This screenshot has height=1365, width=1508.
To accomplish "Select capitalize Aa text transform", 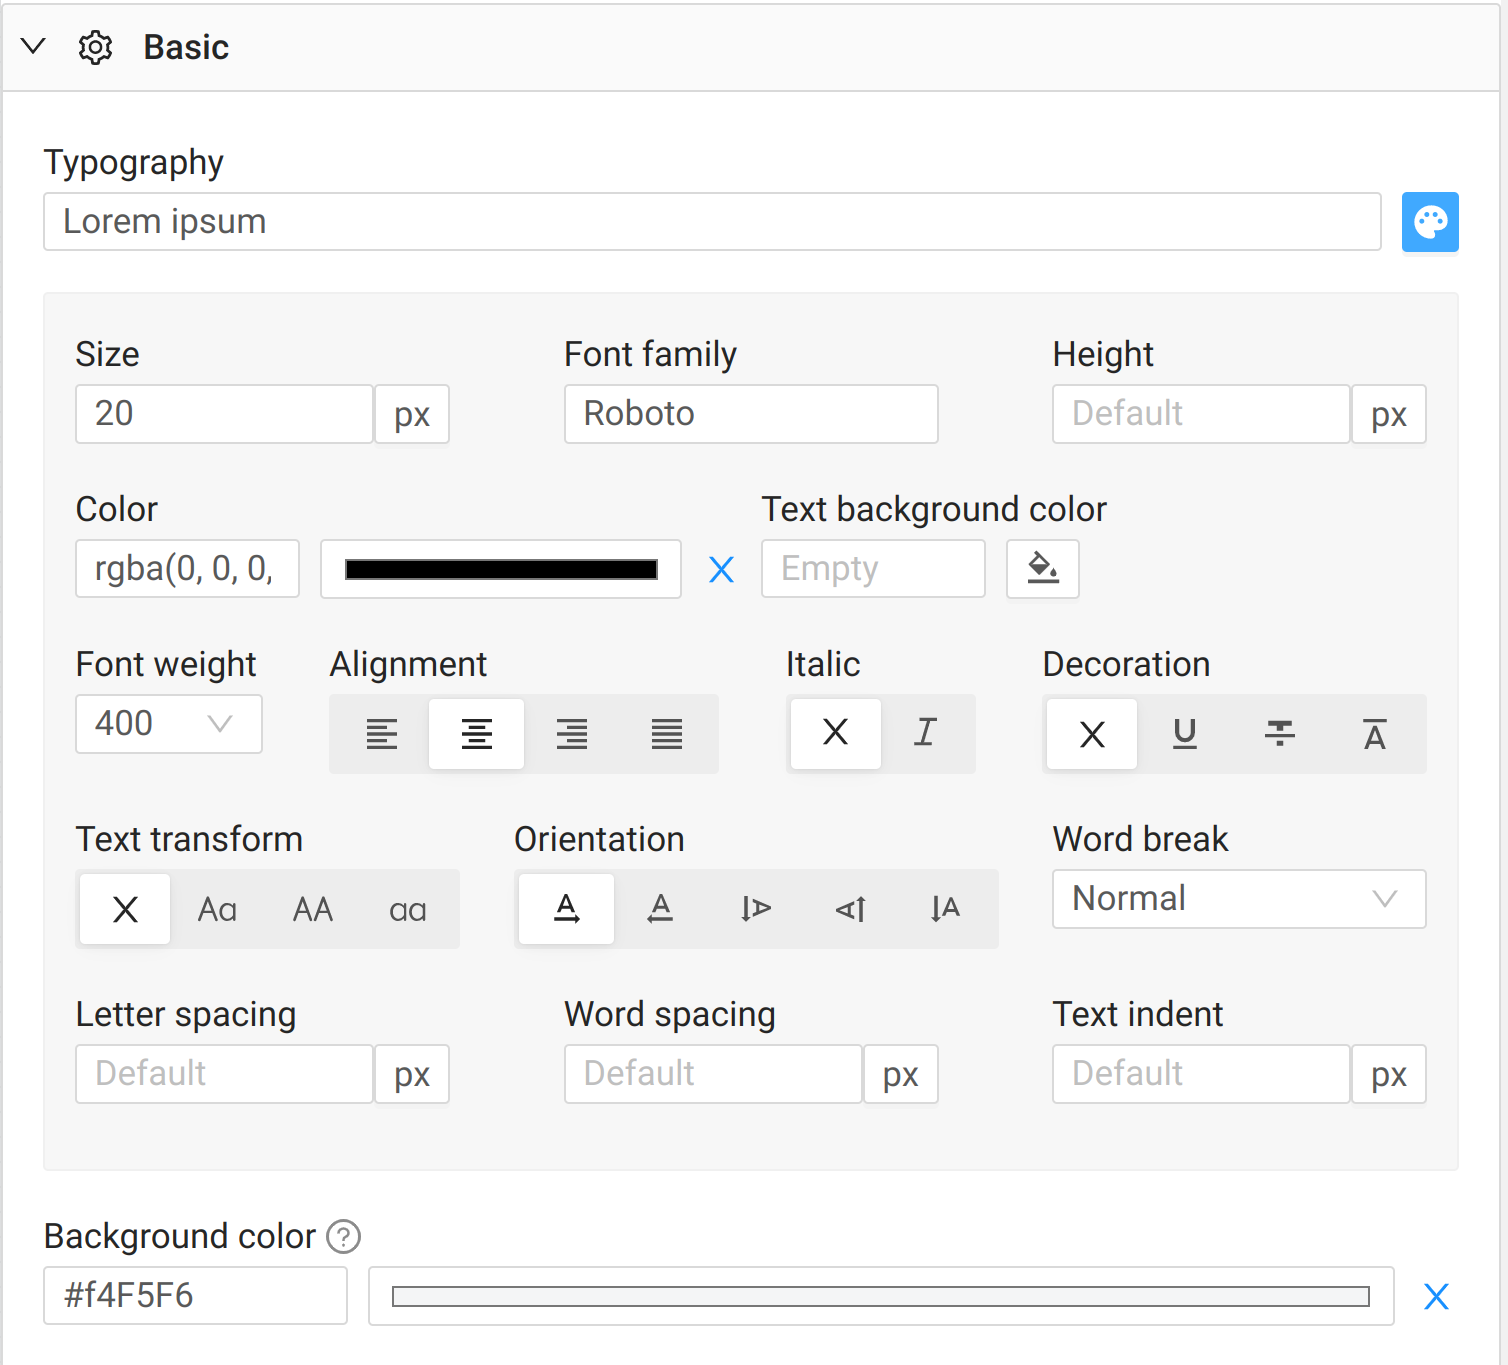I will click(217, 910).
